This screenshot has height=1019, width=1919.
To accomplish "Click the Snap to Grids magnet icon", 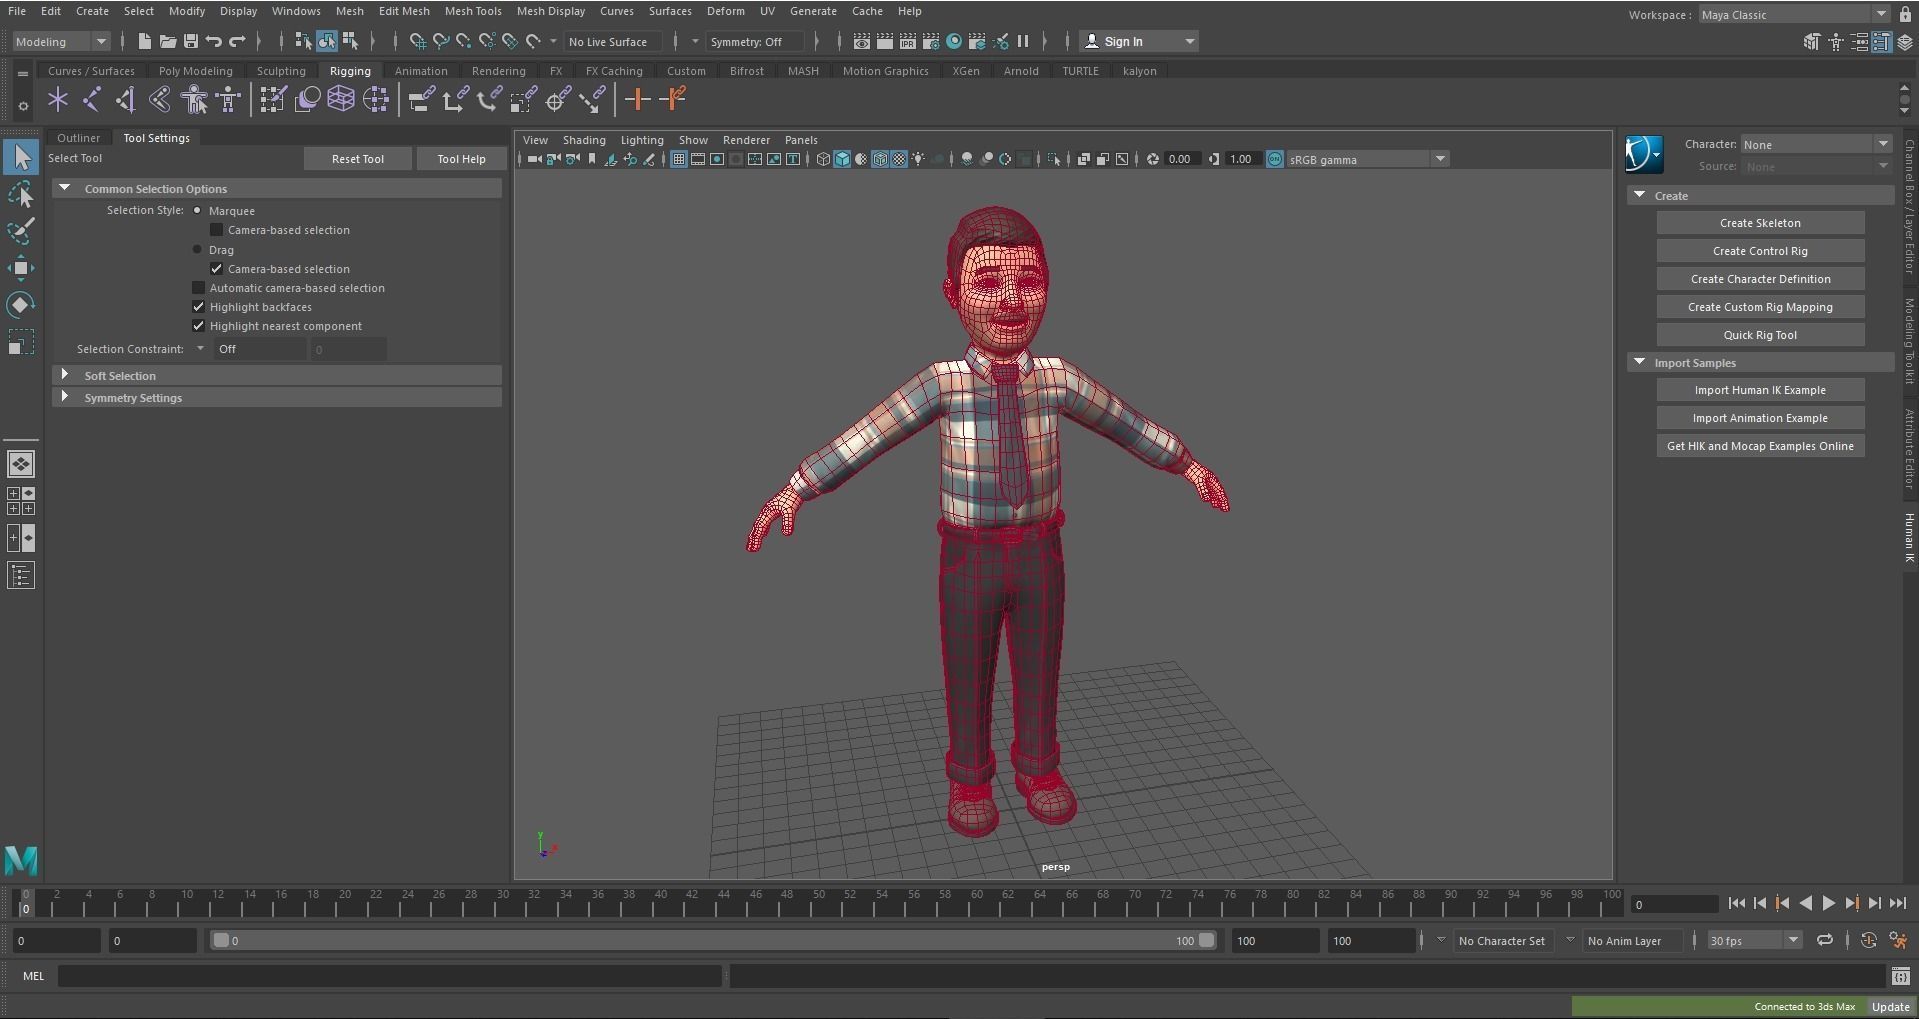I will pyautogui.click(x=417, y=41).
